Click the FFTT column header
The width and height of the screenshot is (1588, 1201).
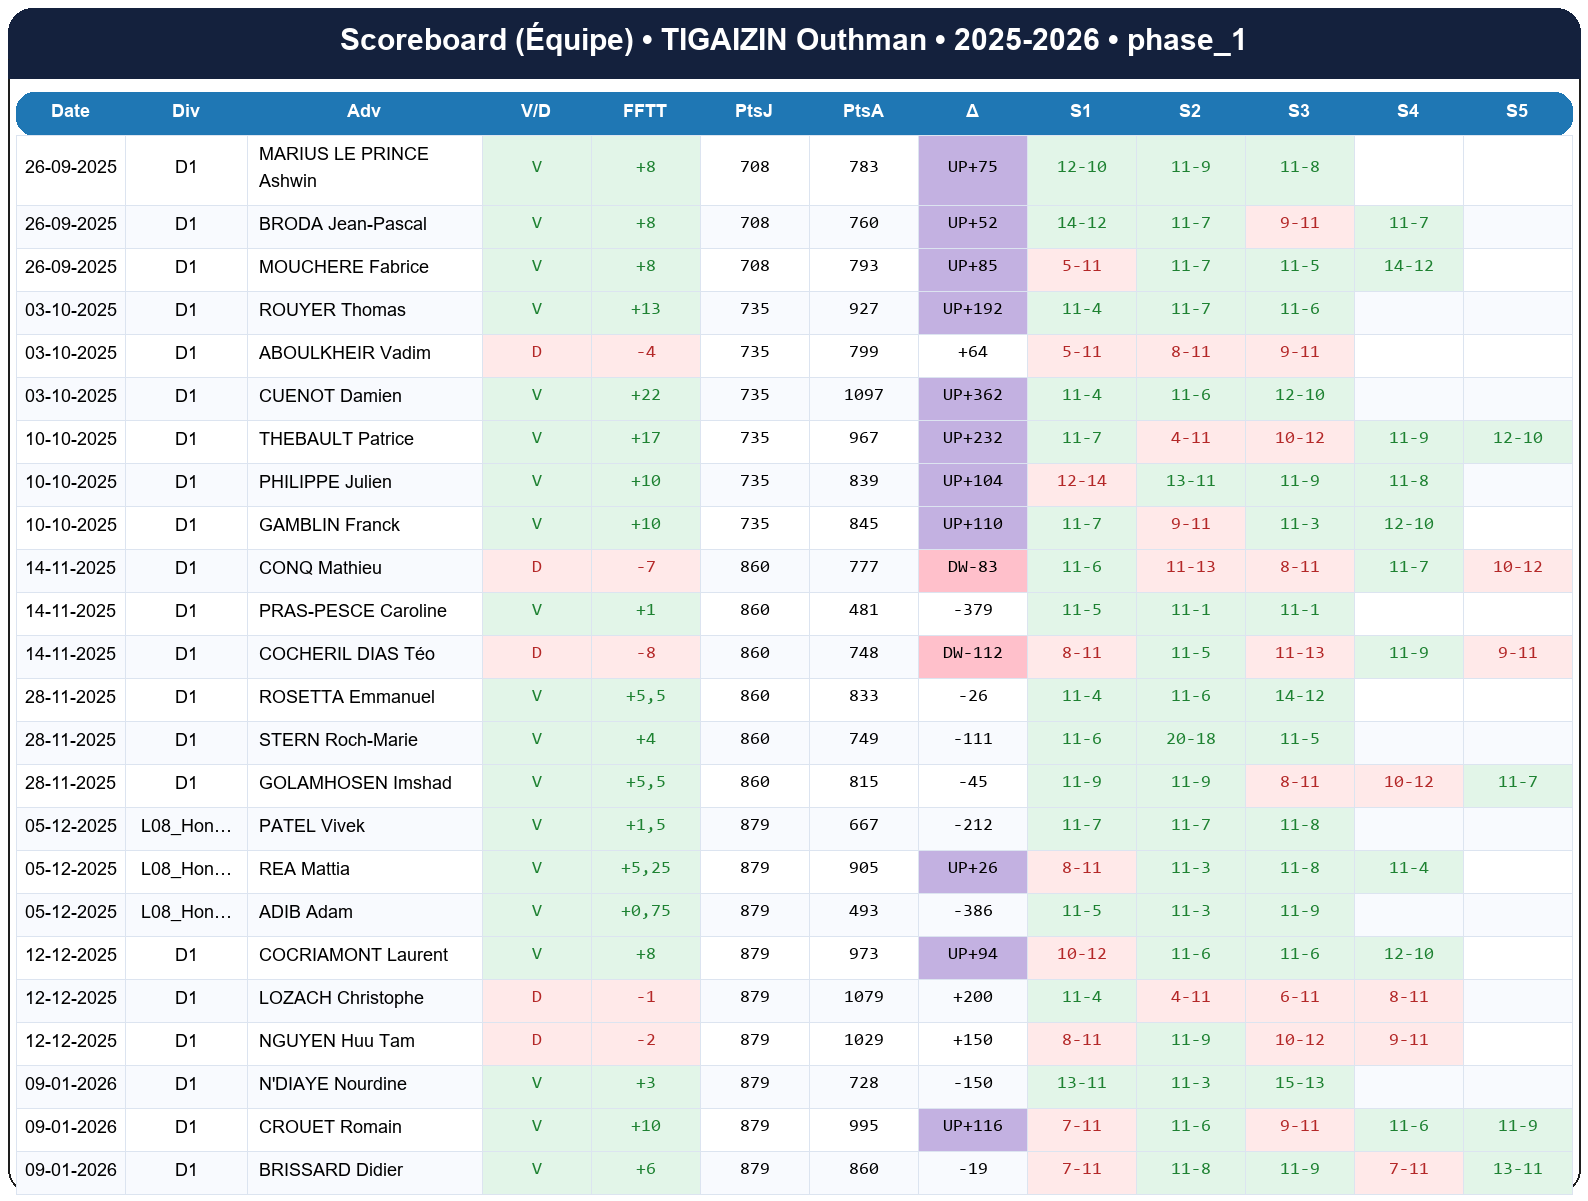click(x=645, y=111)
